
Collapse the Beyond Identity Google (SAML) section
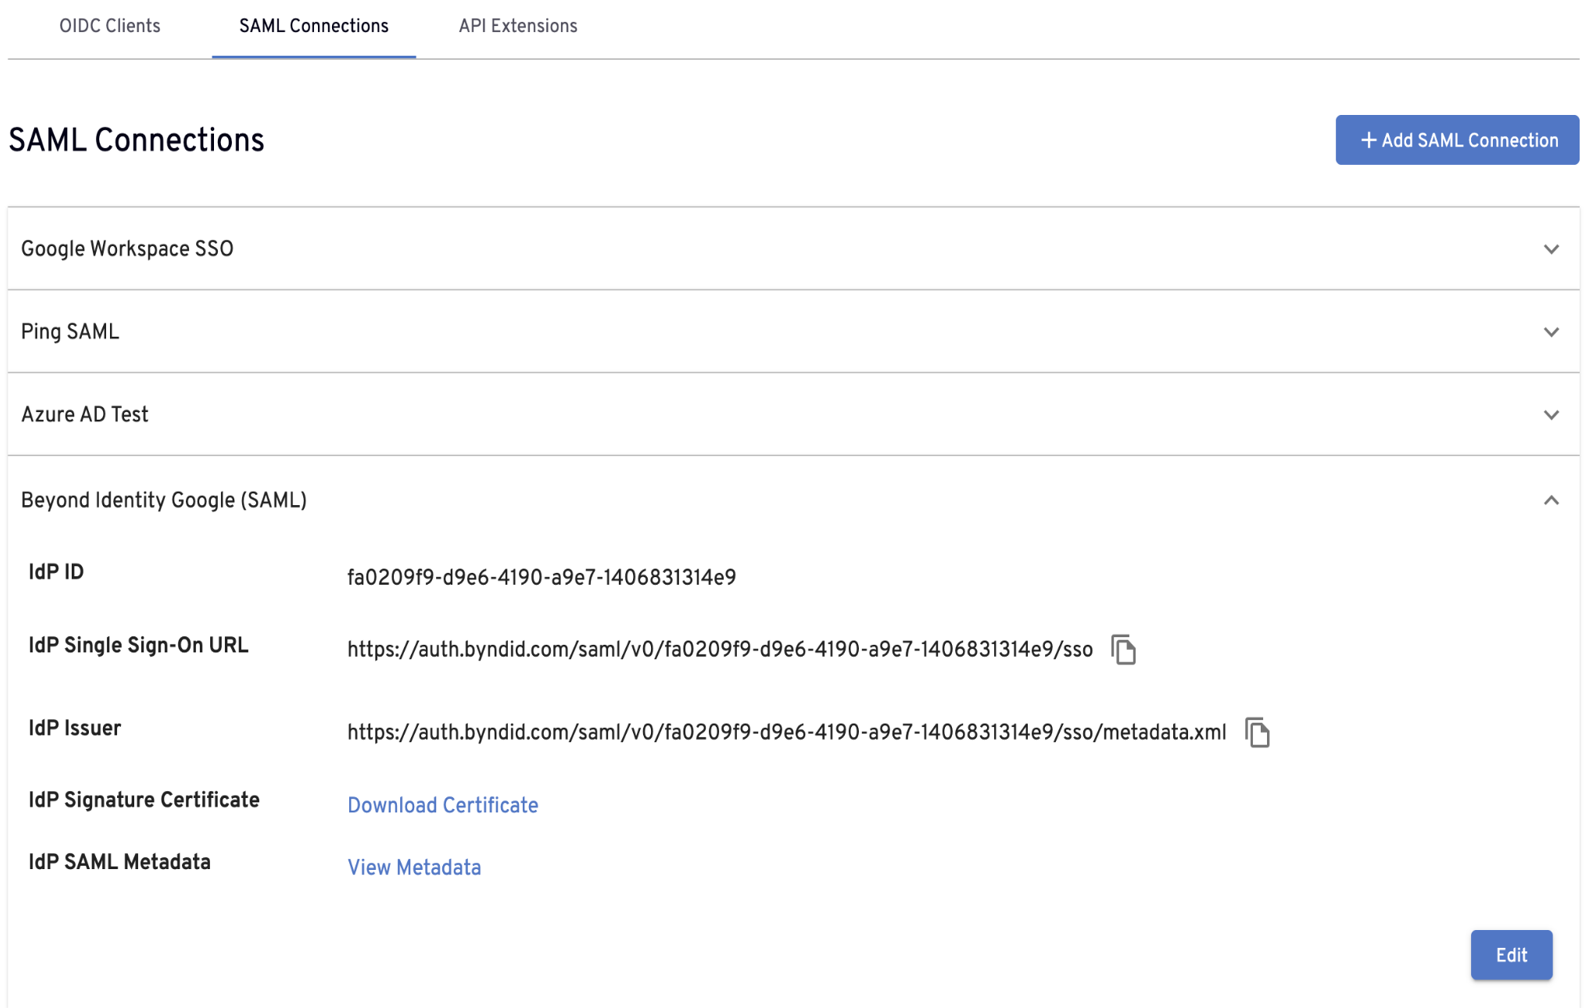(1551, 500)
